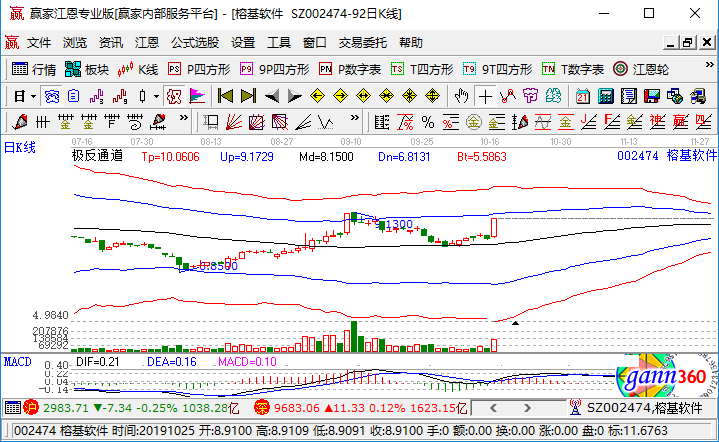Click the purple 节 icon
The height and width of the screenshot is (442, 719).
531,97
